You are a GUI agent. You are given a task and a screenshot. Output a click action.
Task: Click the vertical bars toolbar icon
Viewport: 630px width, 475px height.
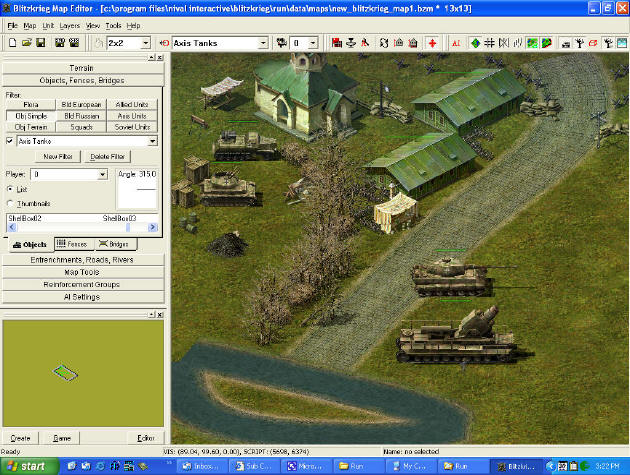coord(518,43)
